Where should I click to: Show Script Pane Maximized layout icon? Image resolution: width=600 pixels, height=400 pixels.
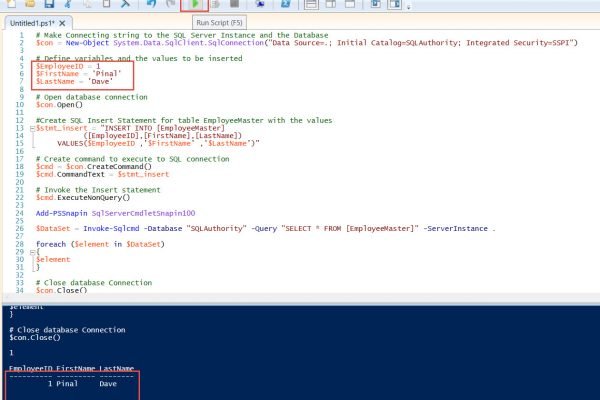click(349, 4)
